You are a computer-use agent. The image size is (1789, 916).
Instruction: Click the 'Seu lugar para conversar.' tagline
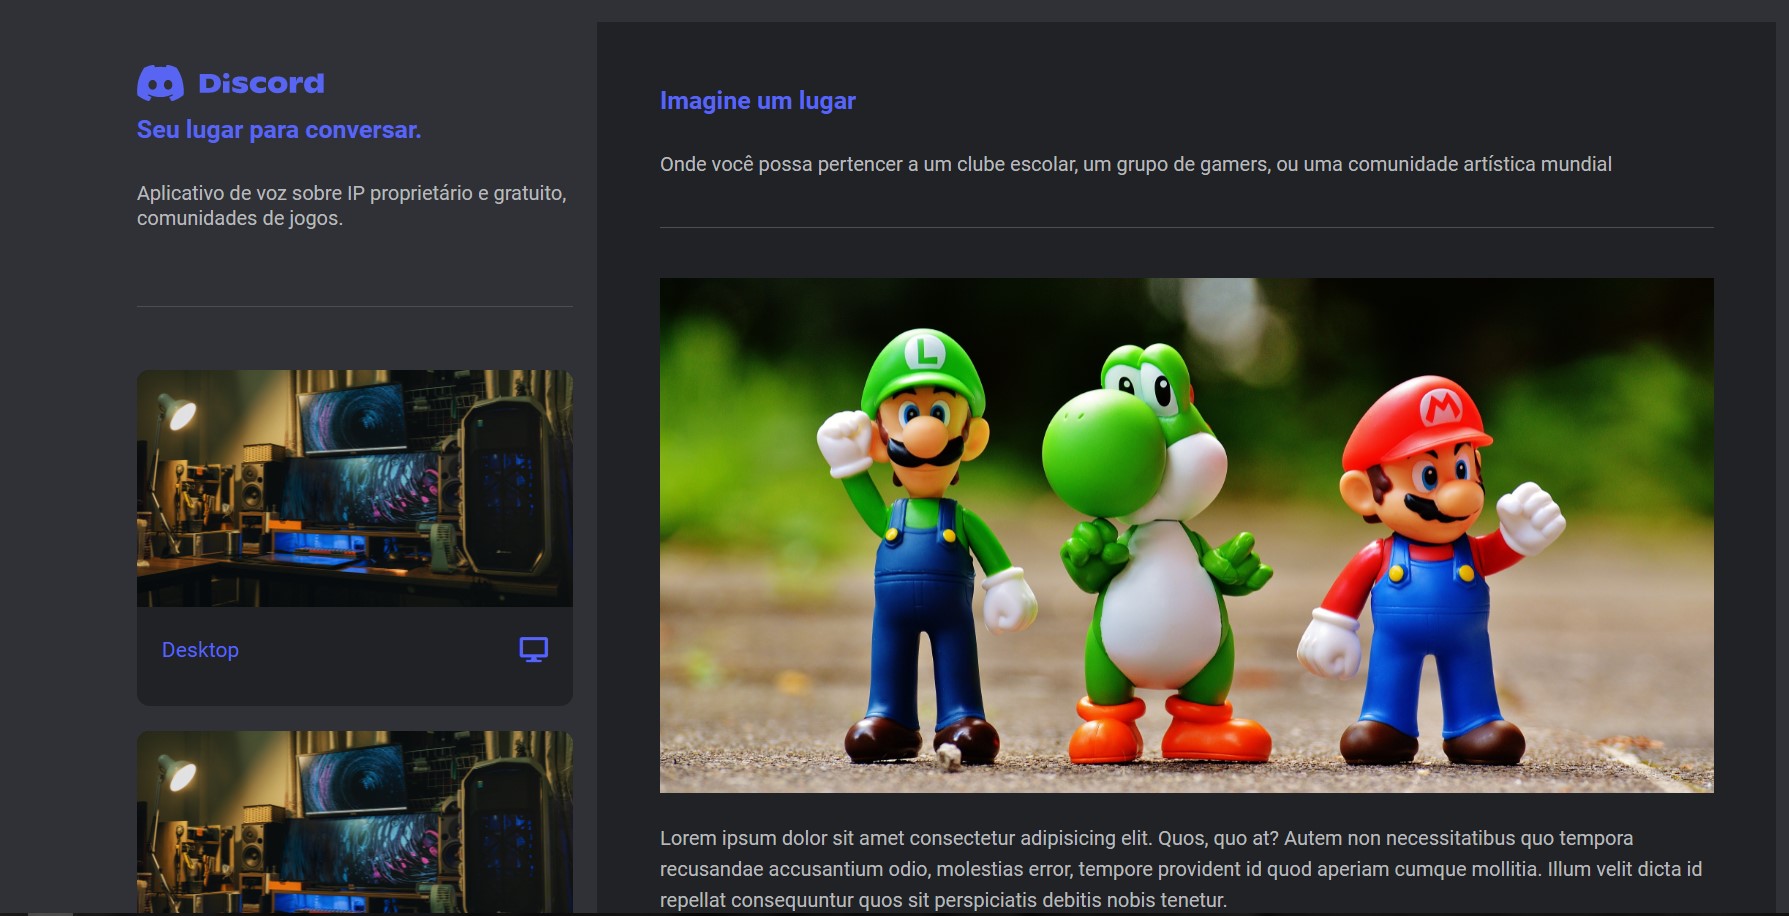278,130
